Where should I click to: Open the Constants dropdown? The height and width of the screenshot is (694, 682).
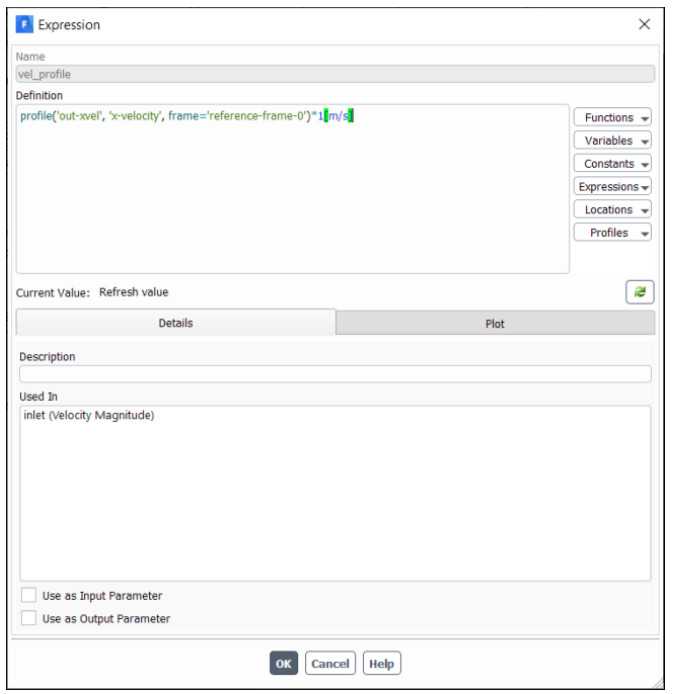click(613, 163)
